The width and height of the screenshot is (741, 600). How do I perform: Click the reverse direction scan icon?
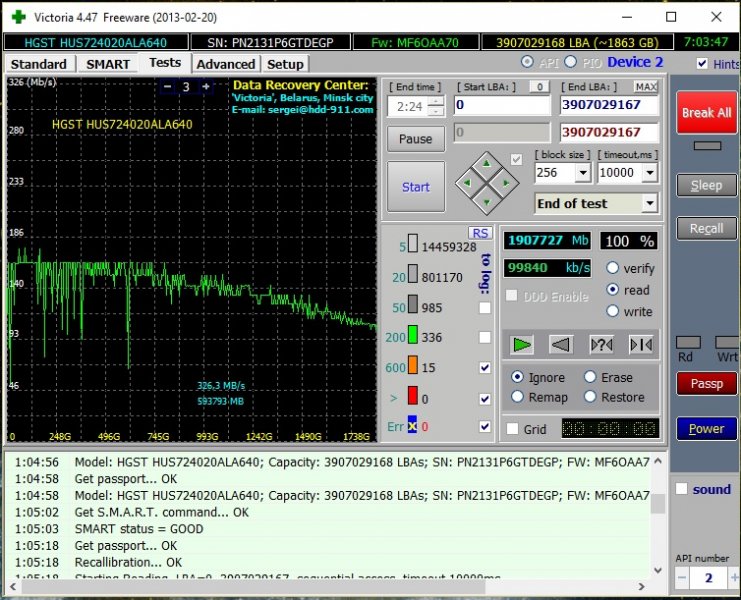tap(561, 345)
